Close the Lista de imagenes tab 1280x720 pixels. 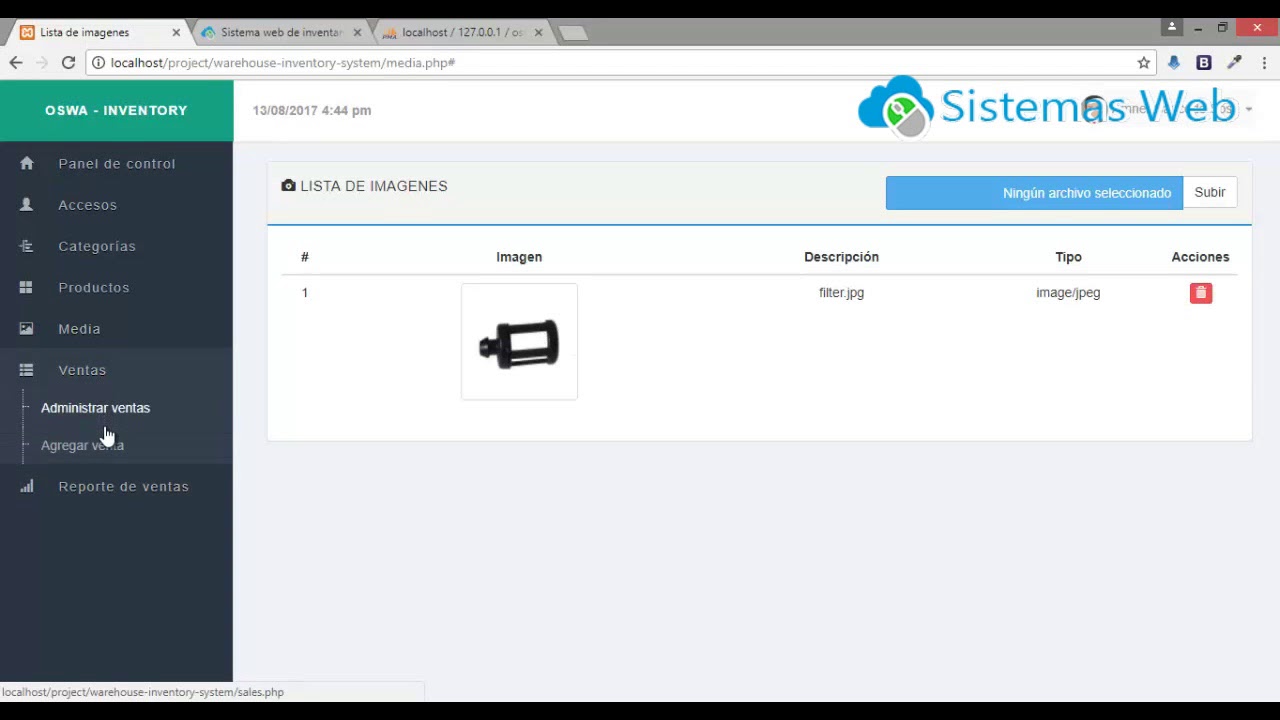176,32
